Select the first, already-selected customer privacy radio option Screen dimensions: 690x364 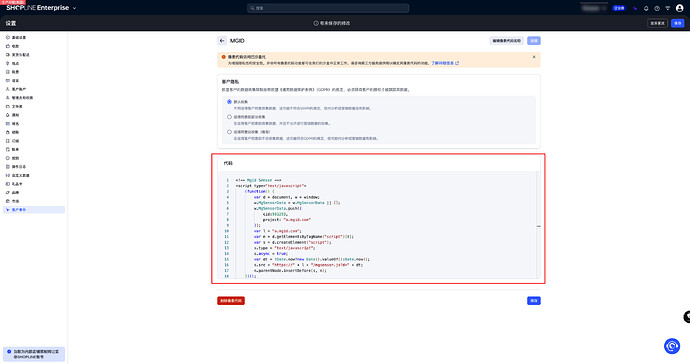229,102
